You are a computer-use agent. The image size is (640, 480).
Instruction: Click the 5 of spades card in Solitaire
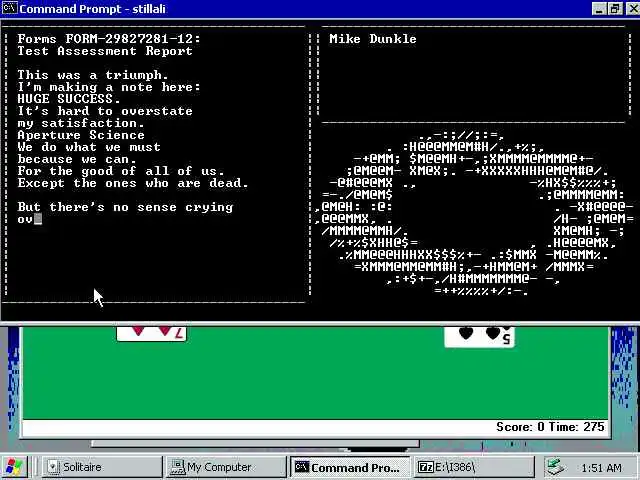coord(480,337)
